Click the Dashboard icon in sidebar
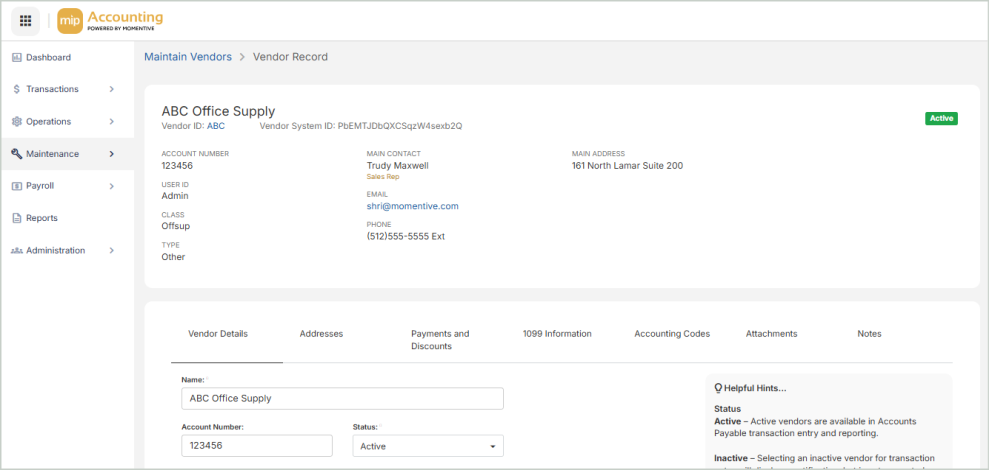 (x=17, y=58)
